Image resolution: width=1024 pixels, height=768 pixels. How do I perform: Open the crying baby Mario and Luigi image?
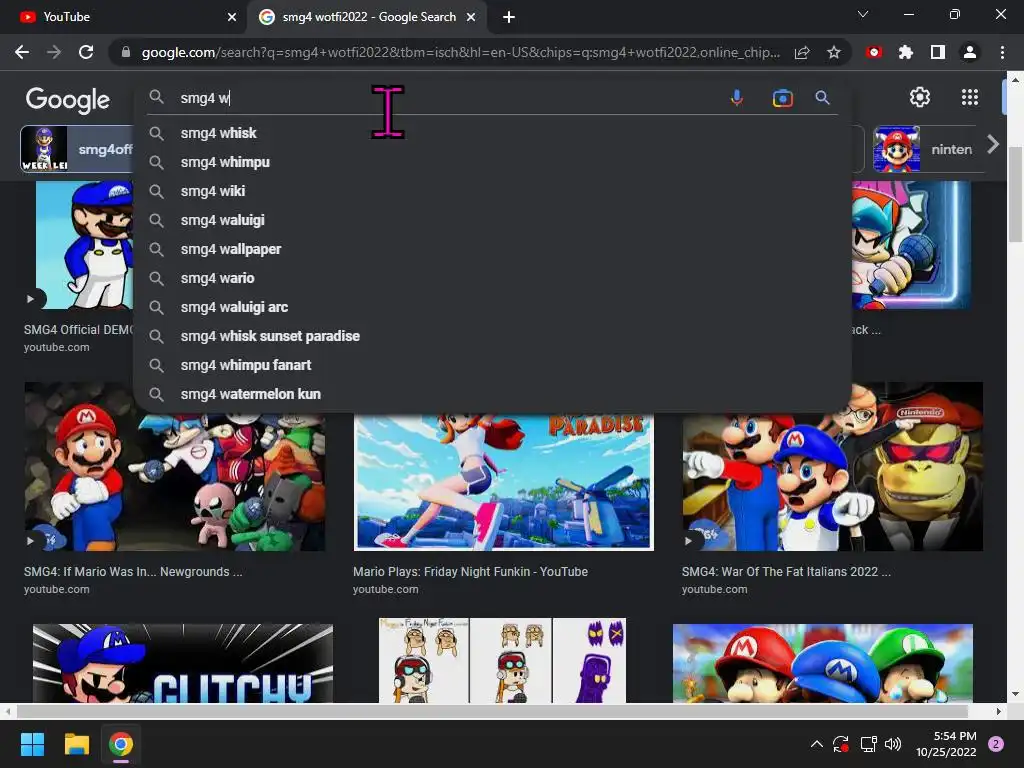(x=823, y=663)
